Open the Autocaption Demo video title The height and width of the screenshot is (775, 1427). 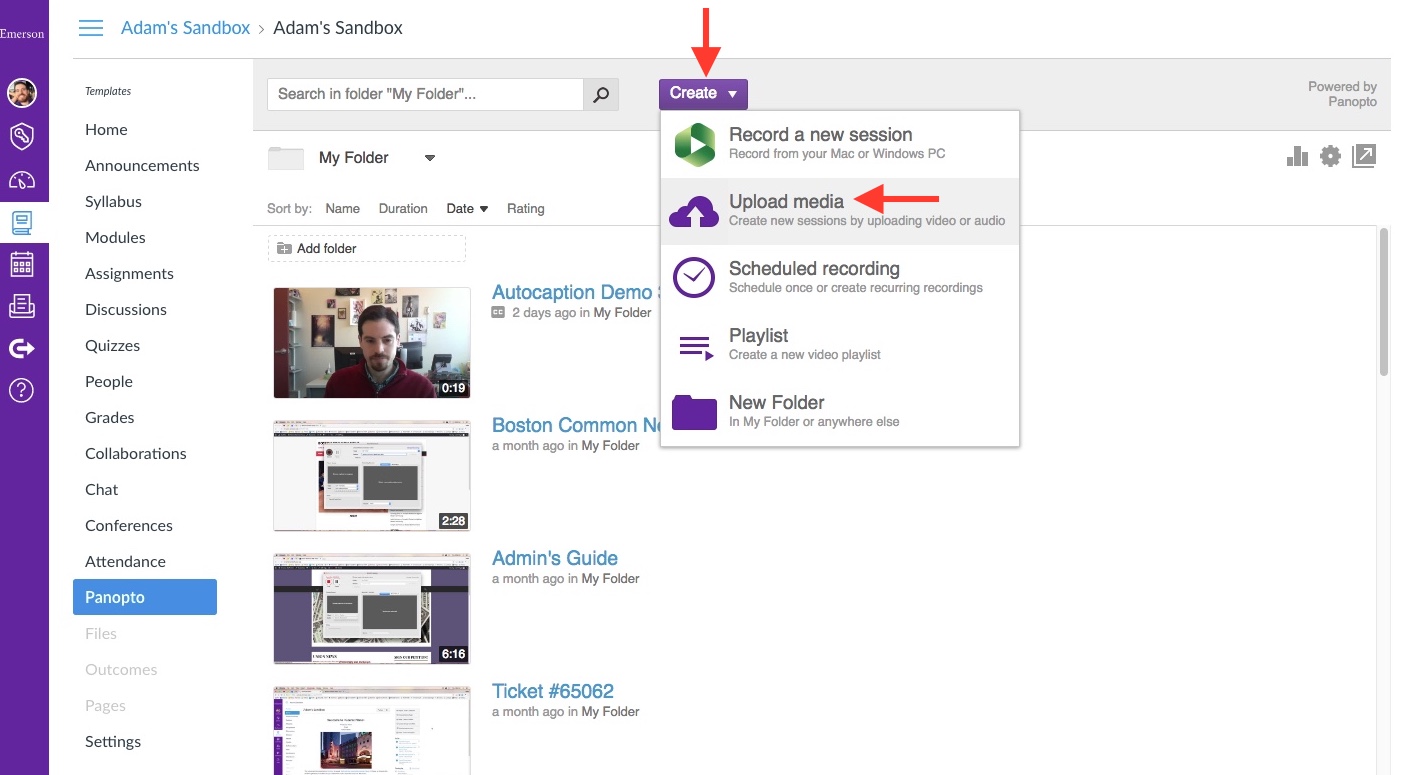[x=576, y=292]
